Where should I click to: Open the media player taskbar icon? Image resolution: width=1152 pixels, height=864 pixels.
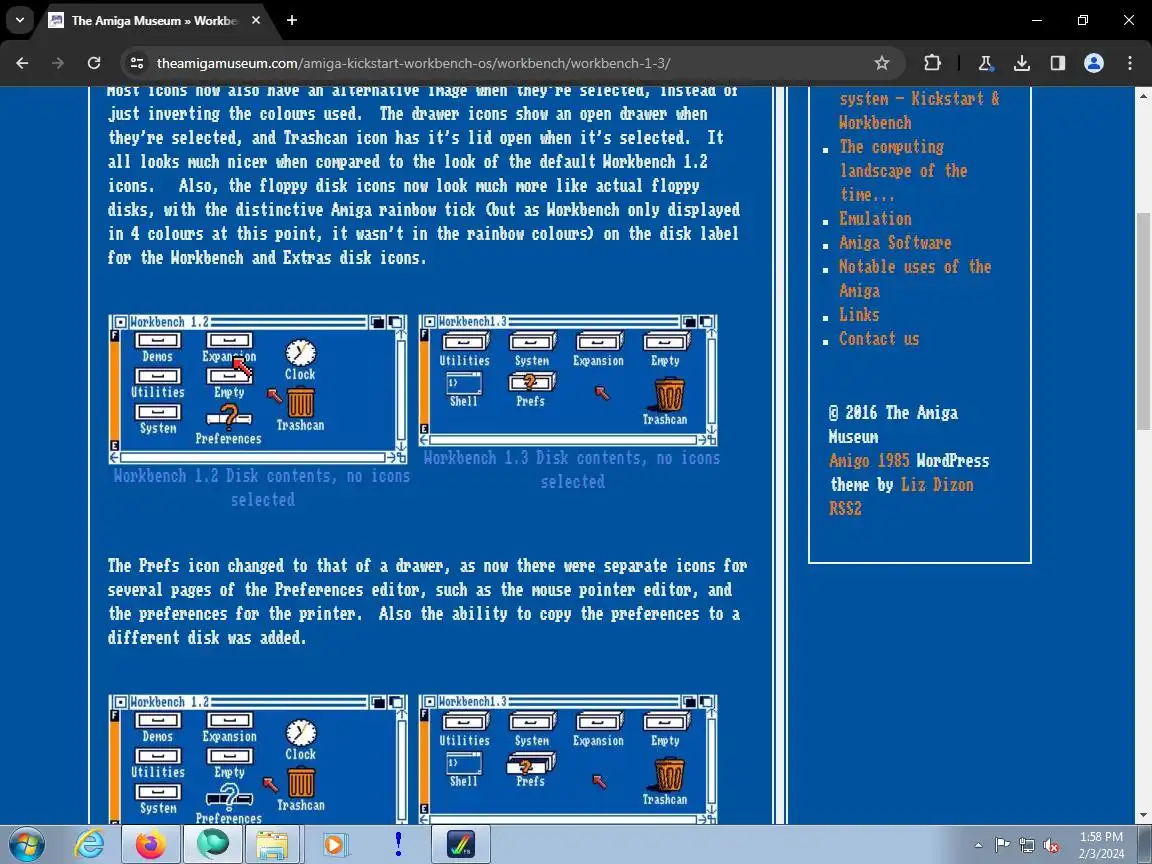(x=335, y=845)
